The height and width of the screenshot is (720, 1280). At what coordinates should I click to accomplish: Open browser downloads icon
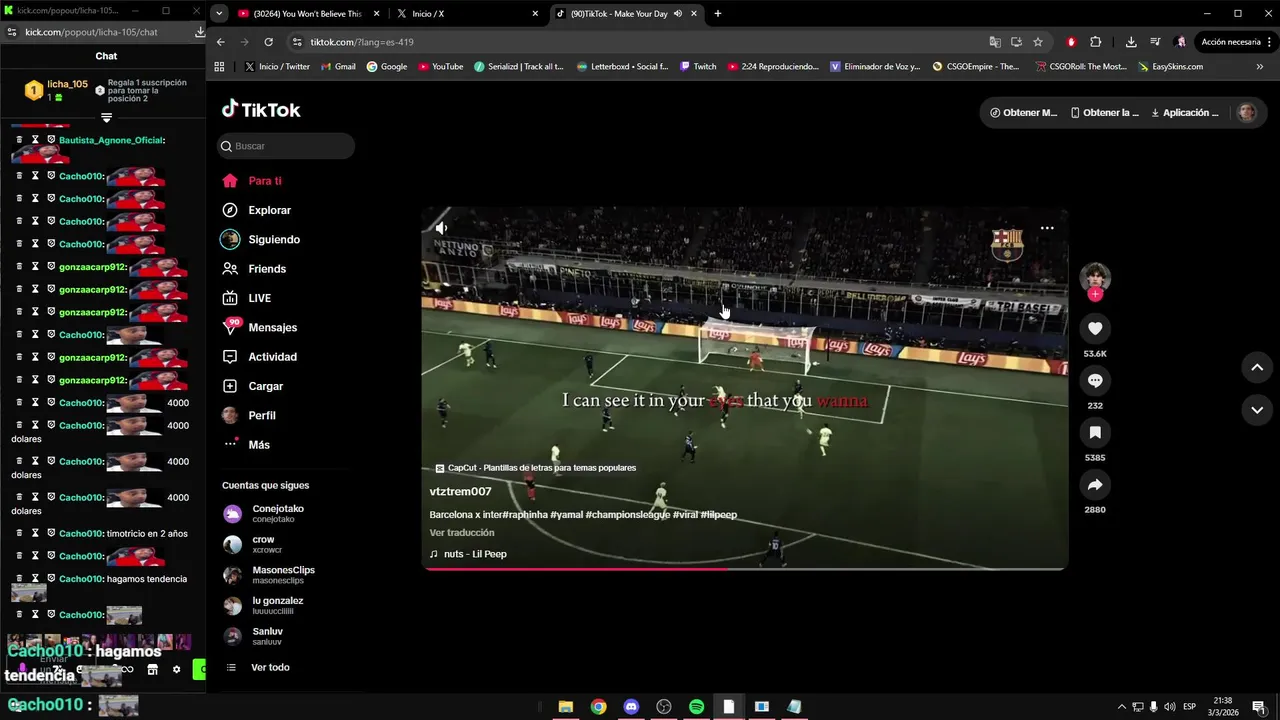1131,42
